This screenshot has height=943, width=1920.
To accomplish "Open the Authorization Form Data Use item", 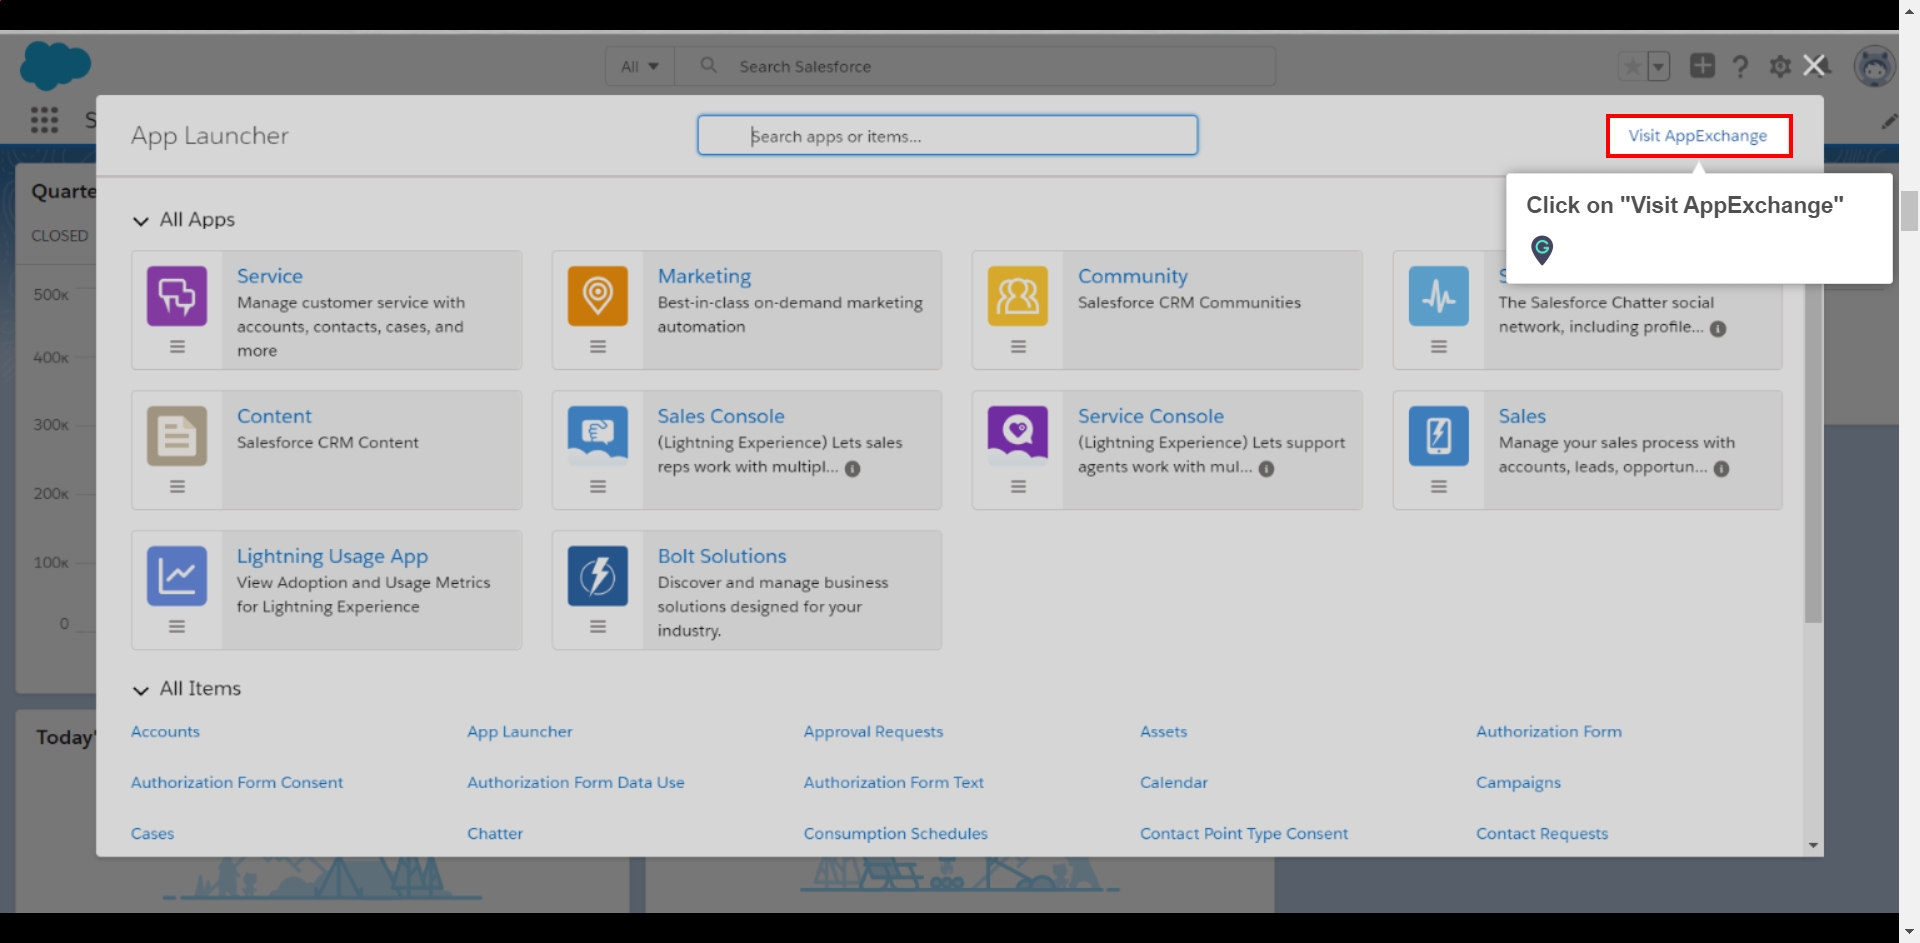I will click(x=576, y=783).
